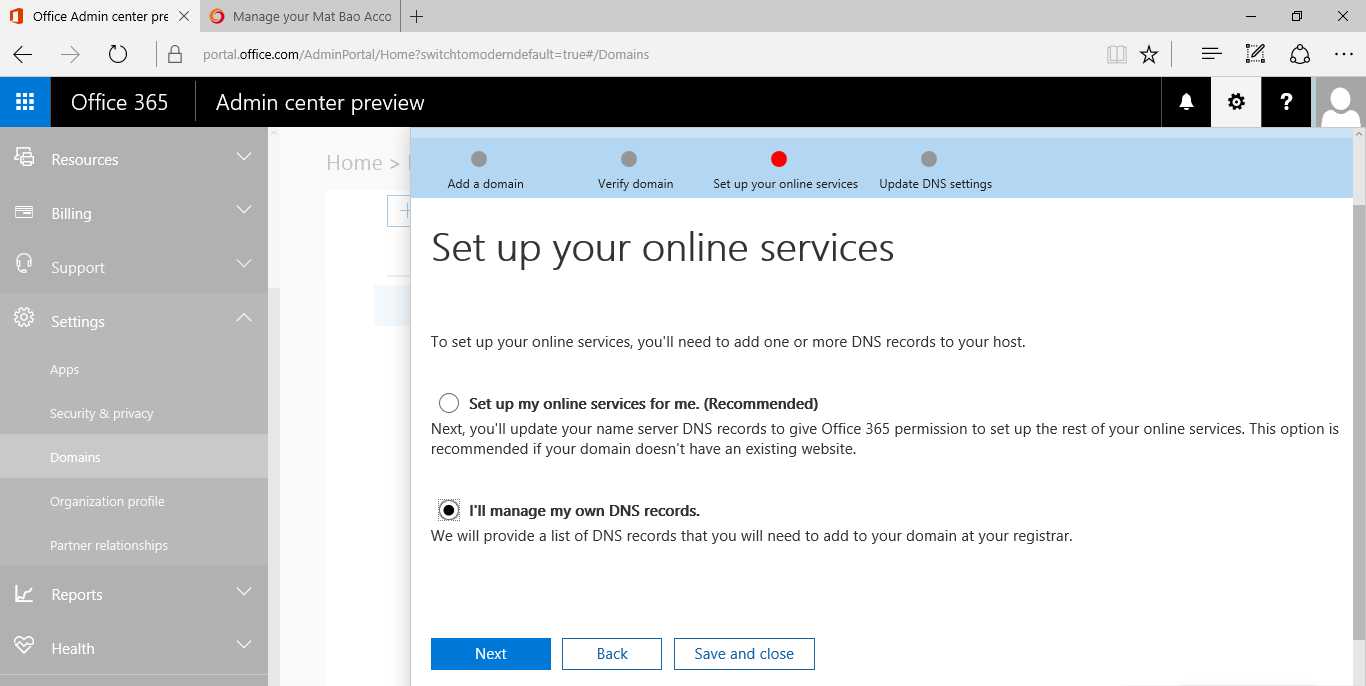
Task: Open the Edge Hub icon
Action: [1211, 54]
